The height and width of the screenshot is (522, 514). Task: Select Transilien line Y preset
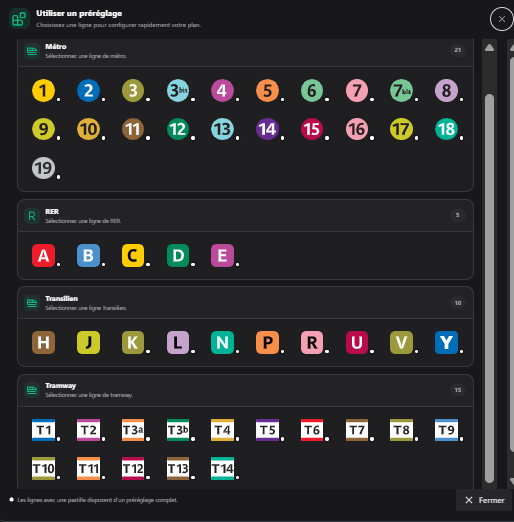pos(446,342)
